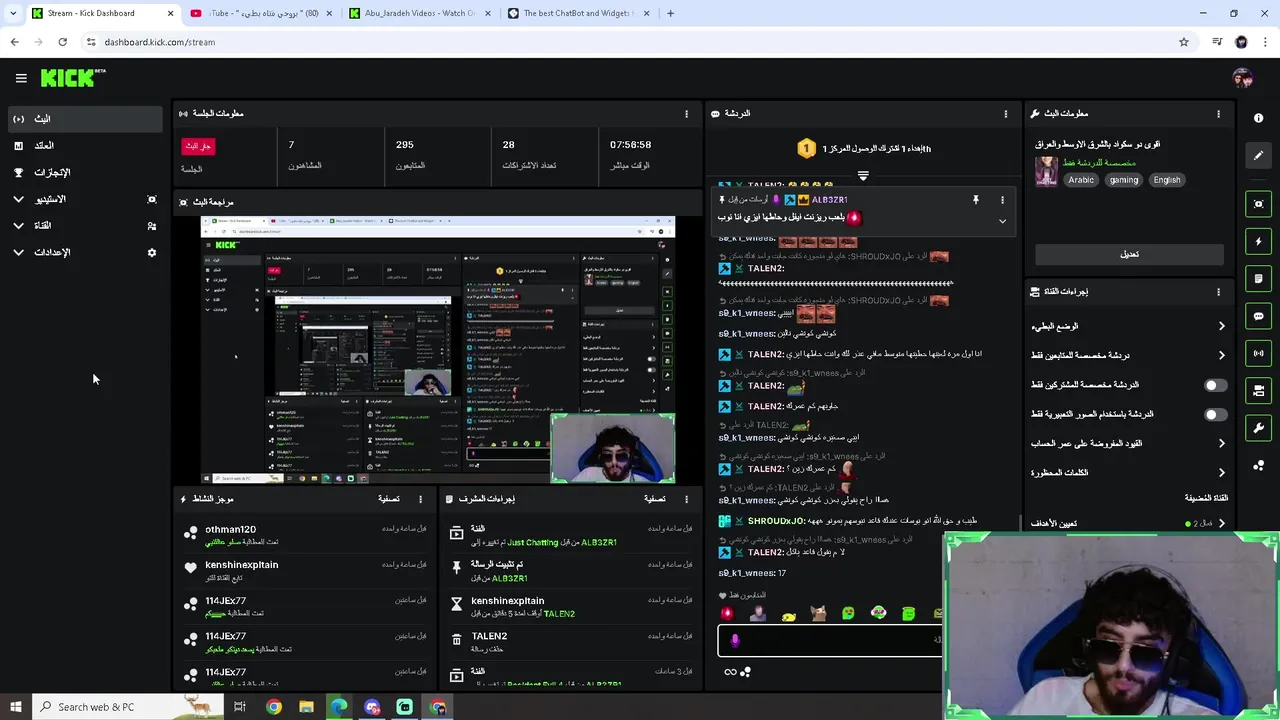Toggle the channel actions camera widget icon
Screen dimensions: 1280x720
pyautogui.click(x=1258, y=390)
